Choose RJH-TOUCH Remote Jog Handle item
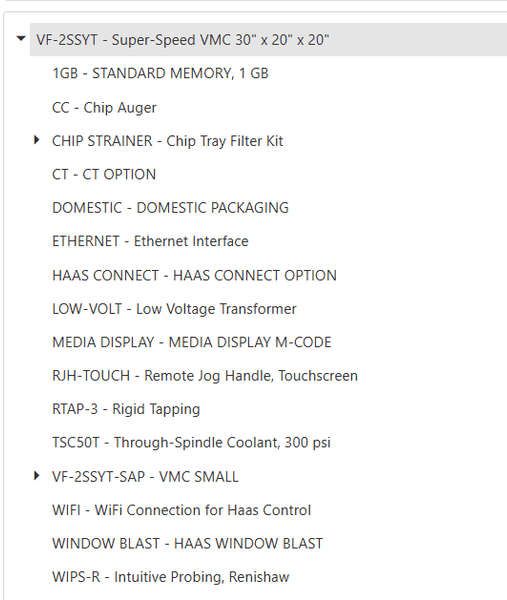The width and height of the screenshot is (507, 600). tap(205, 376)
